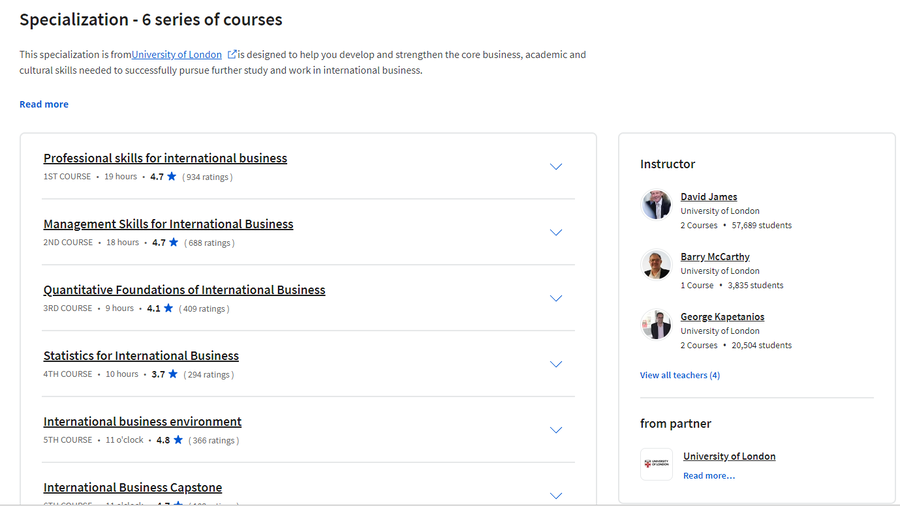Click Barry McCarthy instructor photo

click(x=656, y=264)
